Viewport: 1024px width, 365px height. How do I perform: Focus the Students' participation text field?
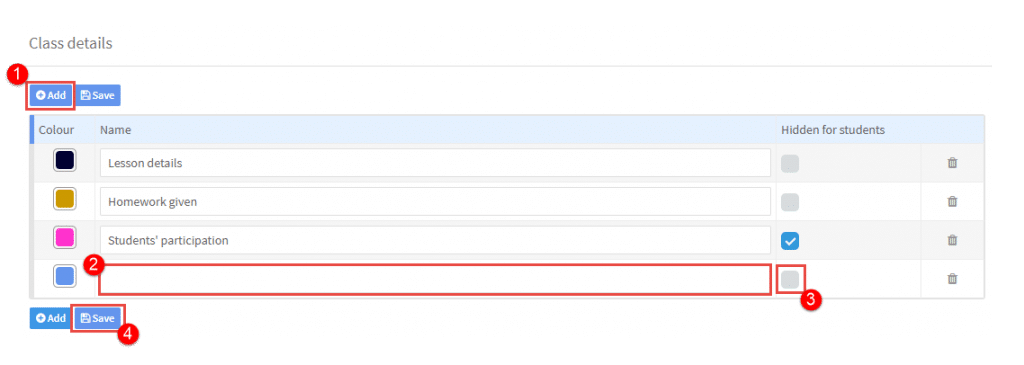[x=436, y=240]
